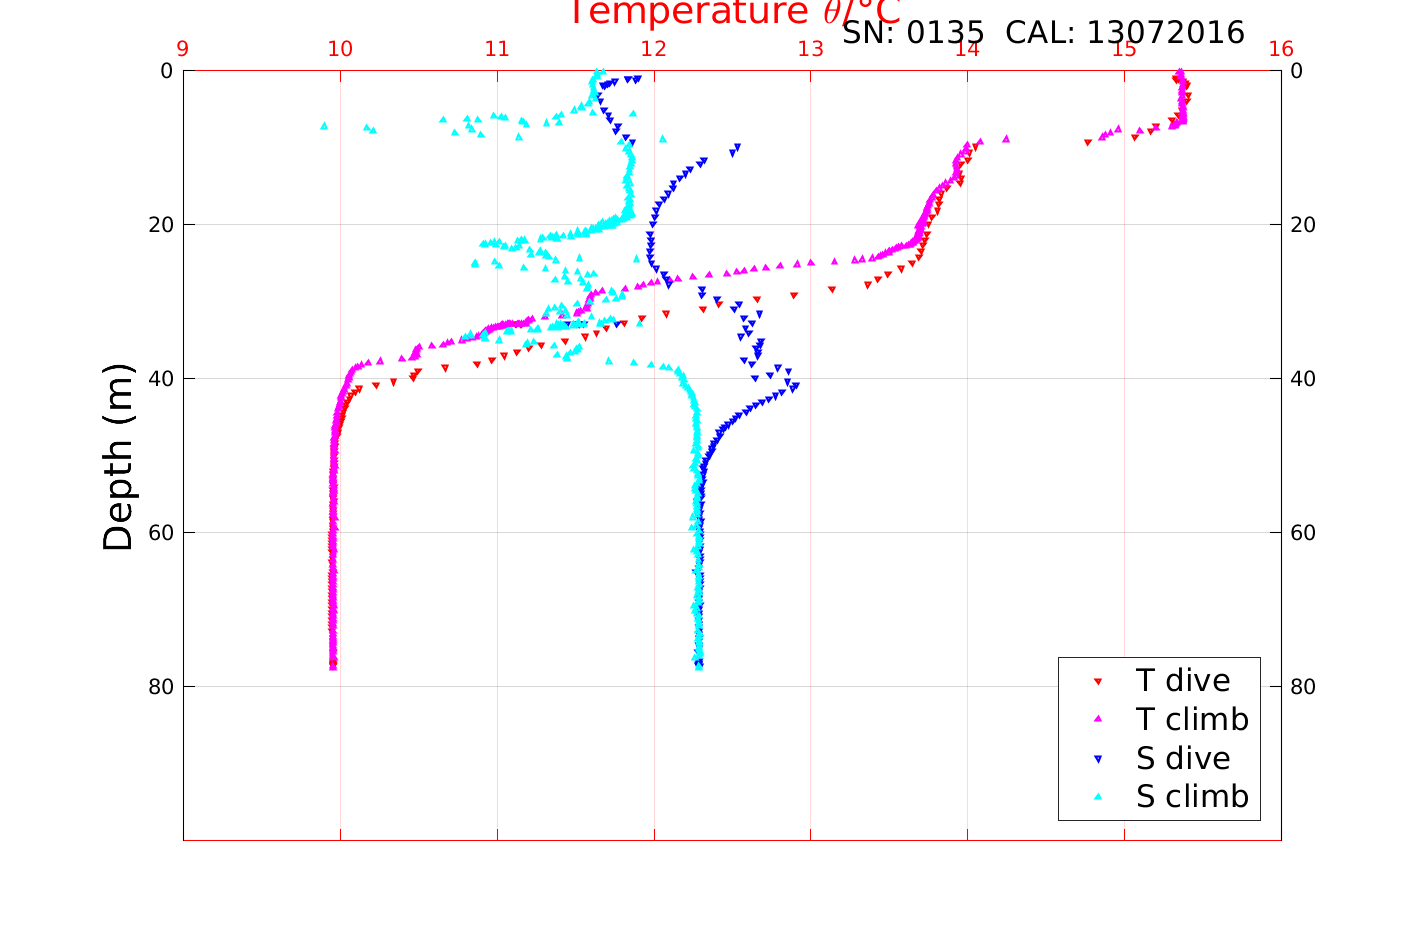Screen dimensions: 1417x945
Task: Click the blue S dive legend marker
Action: tap(1097, 759)
